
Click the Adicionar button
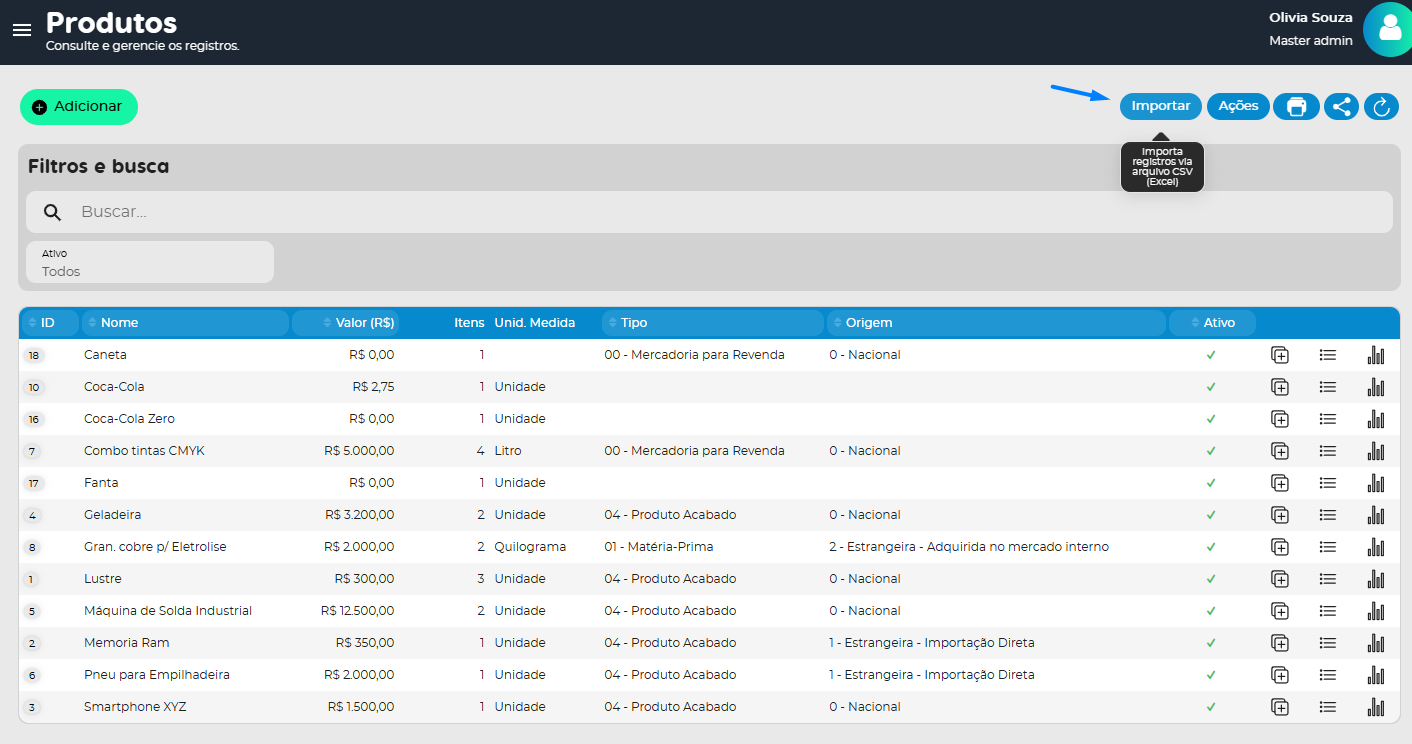pyautogui.click(x=79, y=107)
